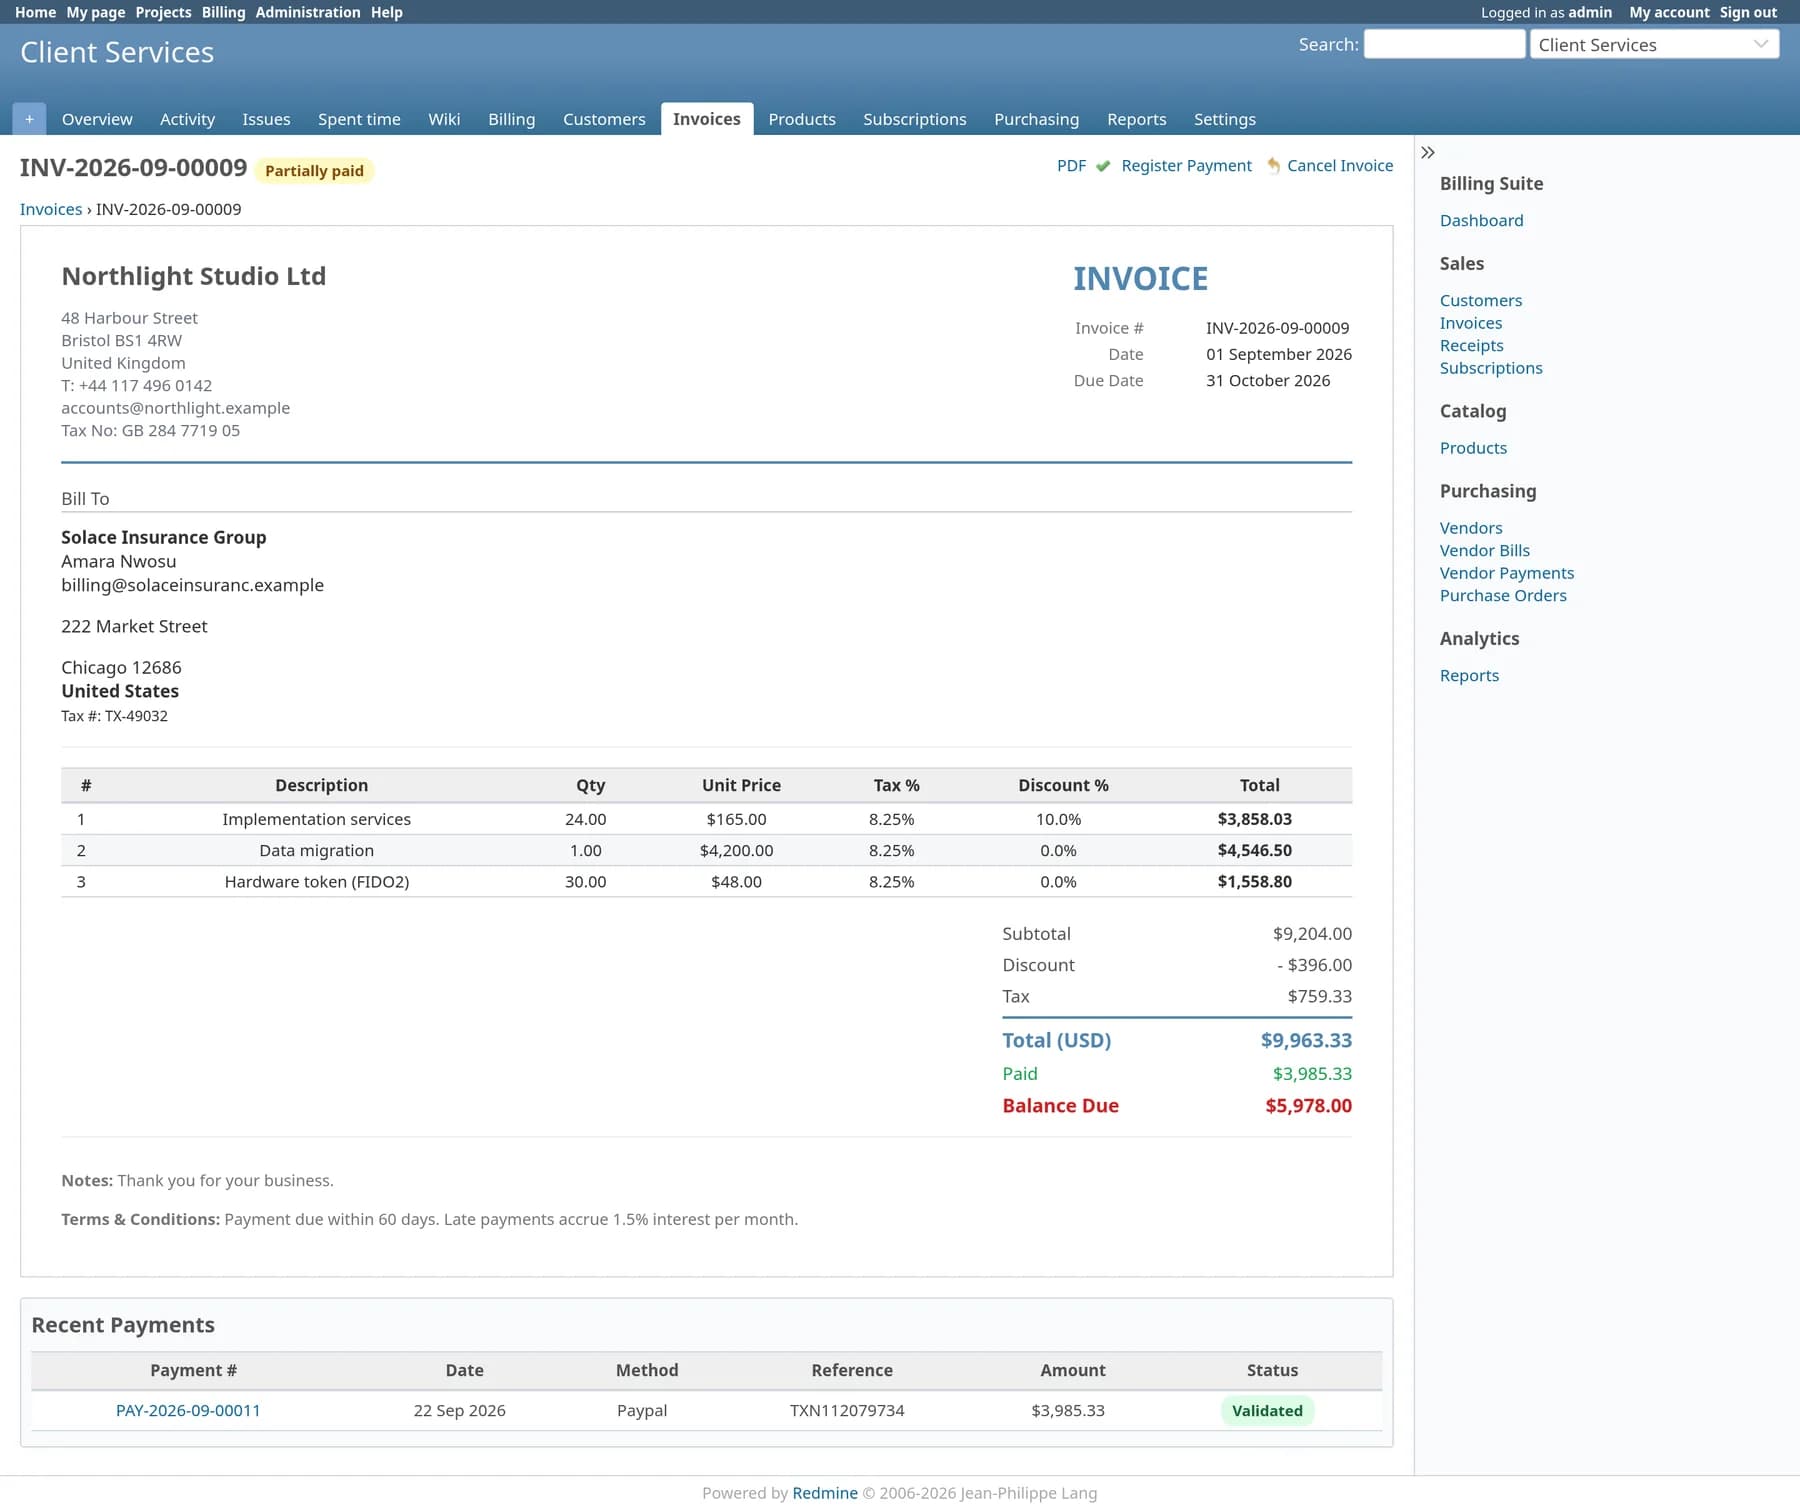Focus the Search input field
The image size is (1800, 1510).
point(1444,44)
